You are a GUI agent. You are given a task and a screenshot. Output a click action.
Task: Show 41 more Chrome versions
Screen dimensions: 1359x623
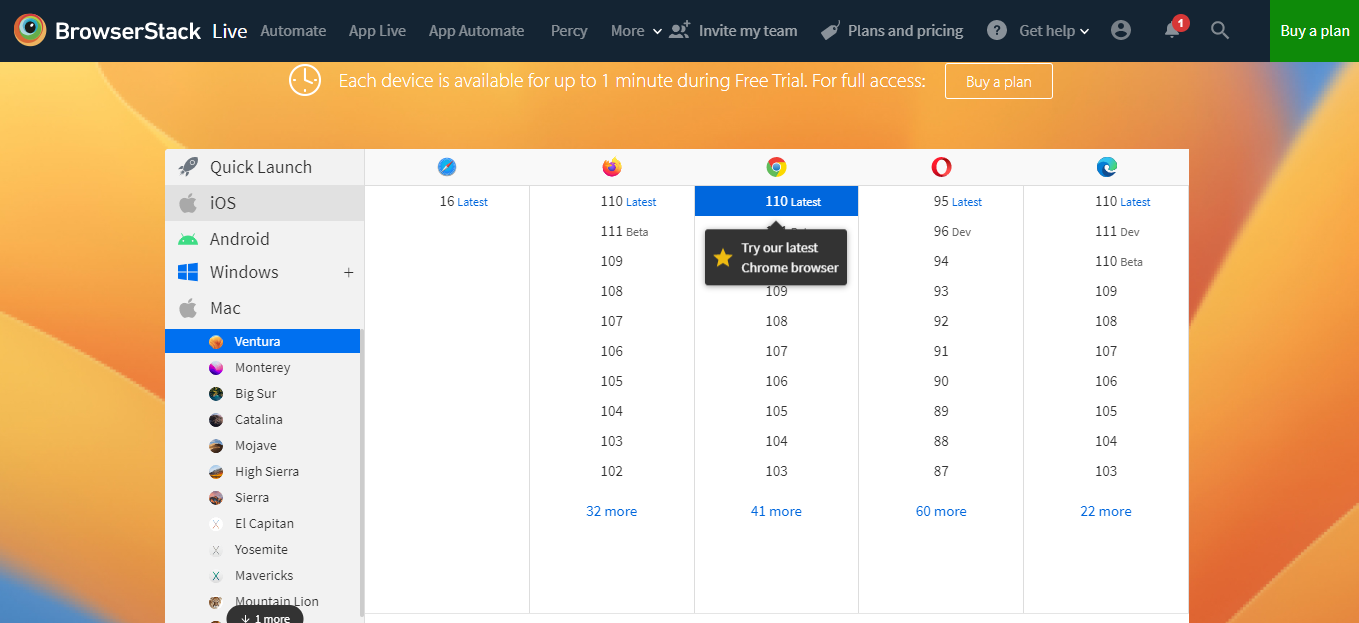776,511
